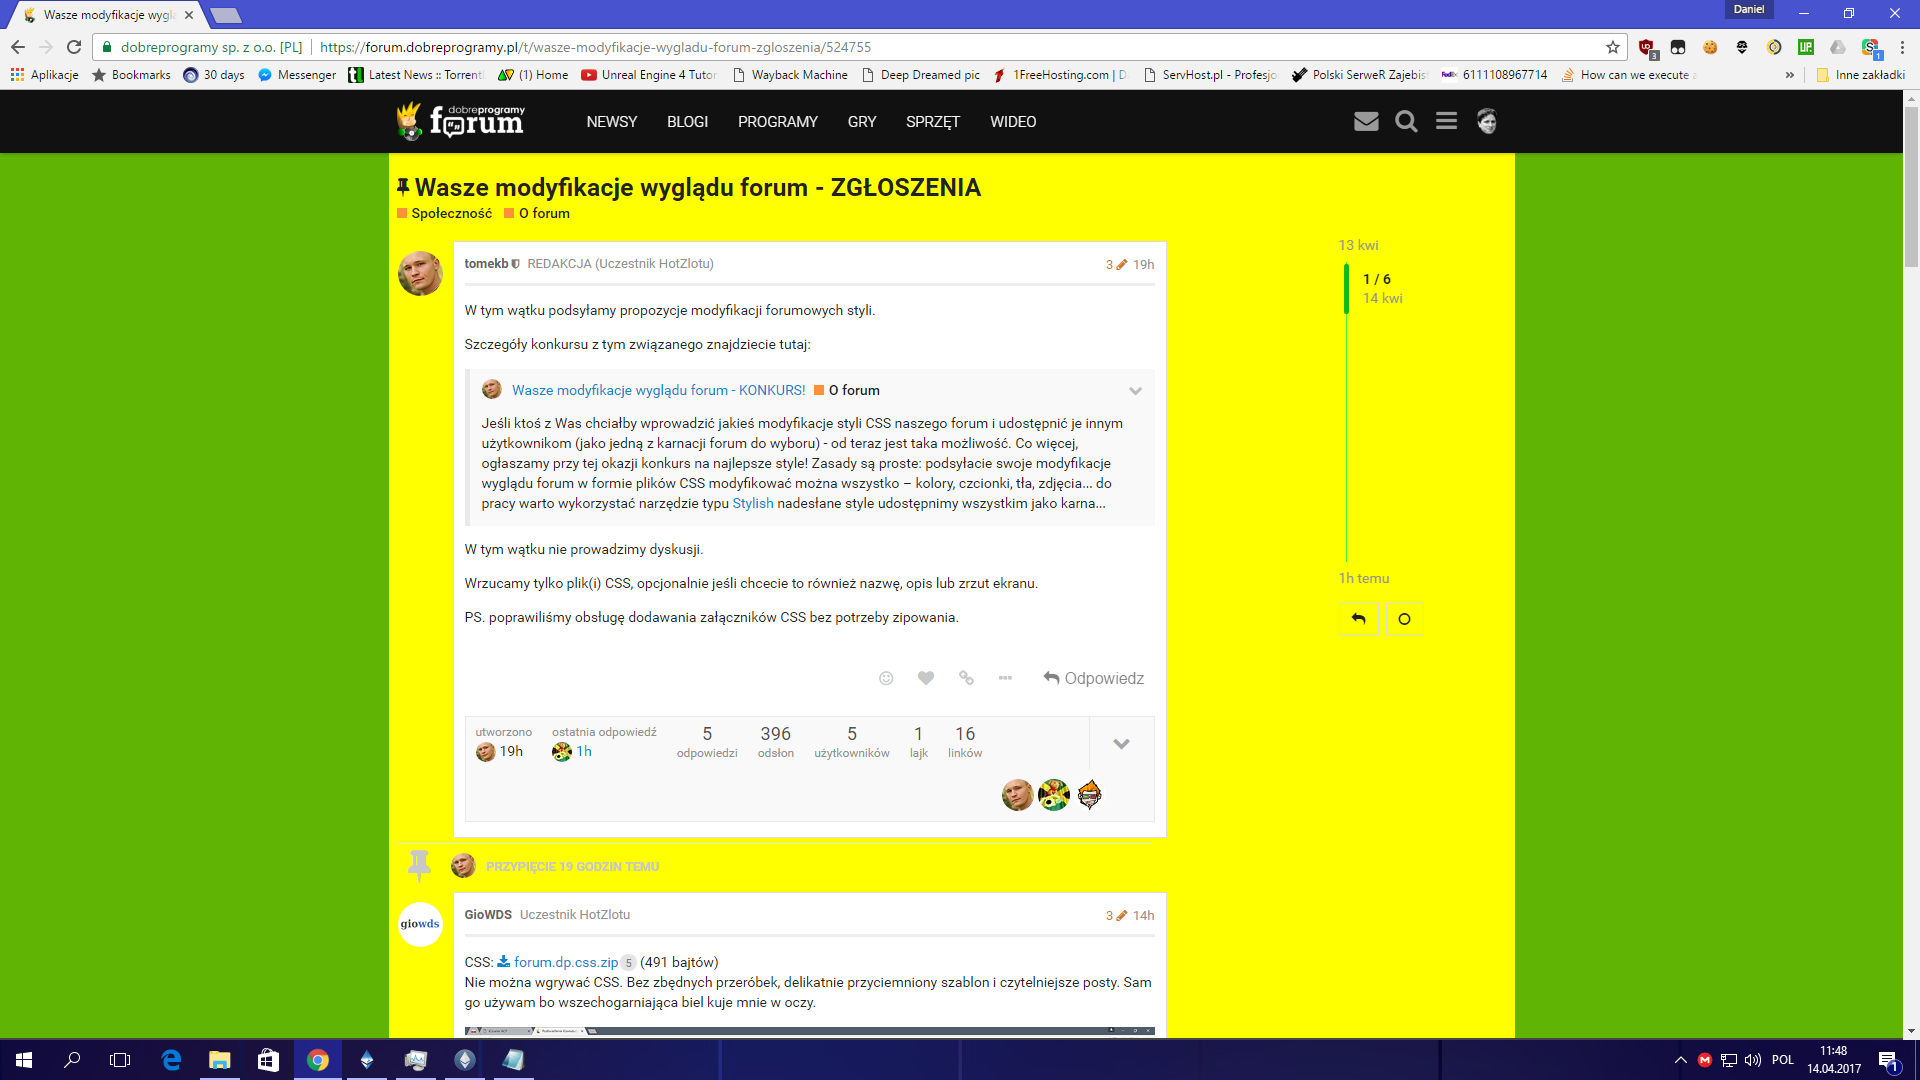
Task: Open the WIDEO menu item
Action: [x=1013, y=122]
